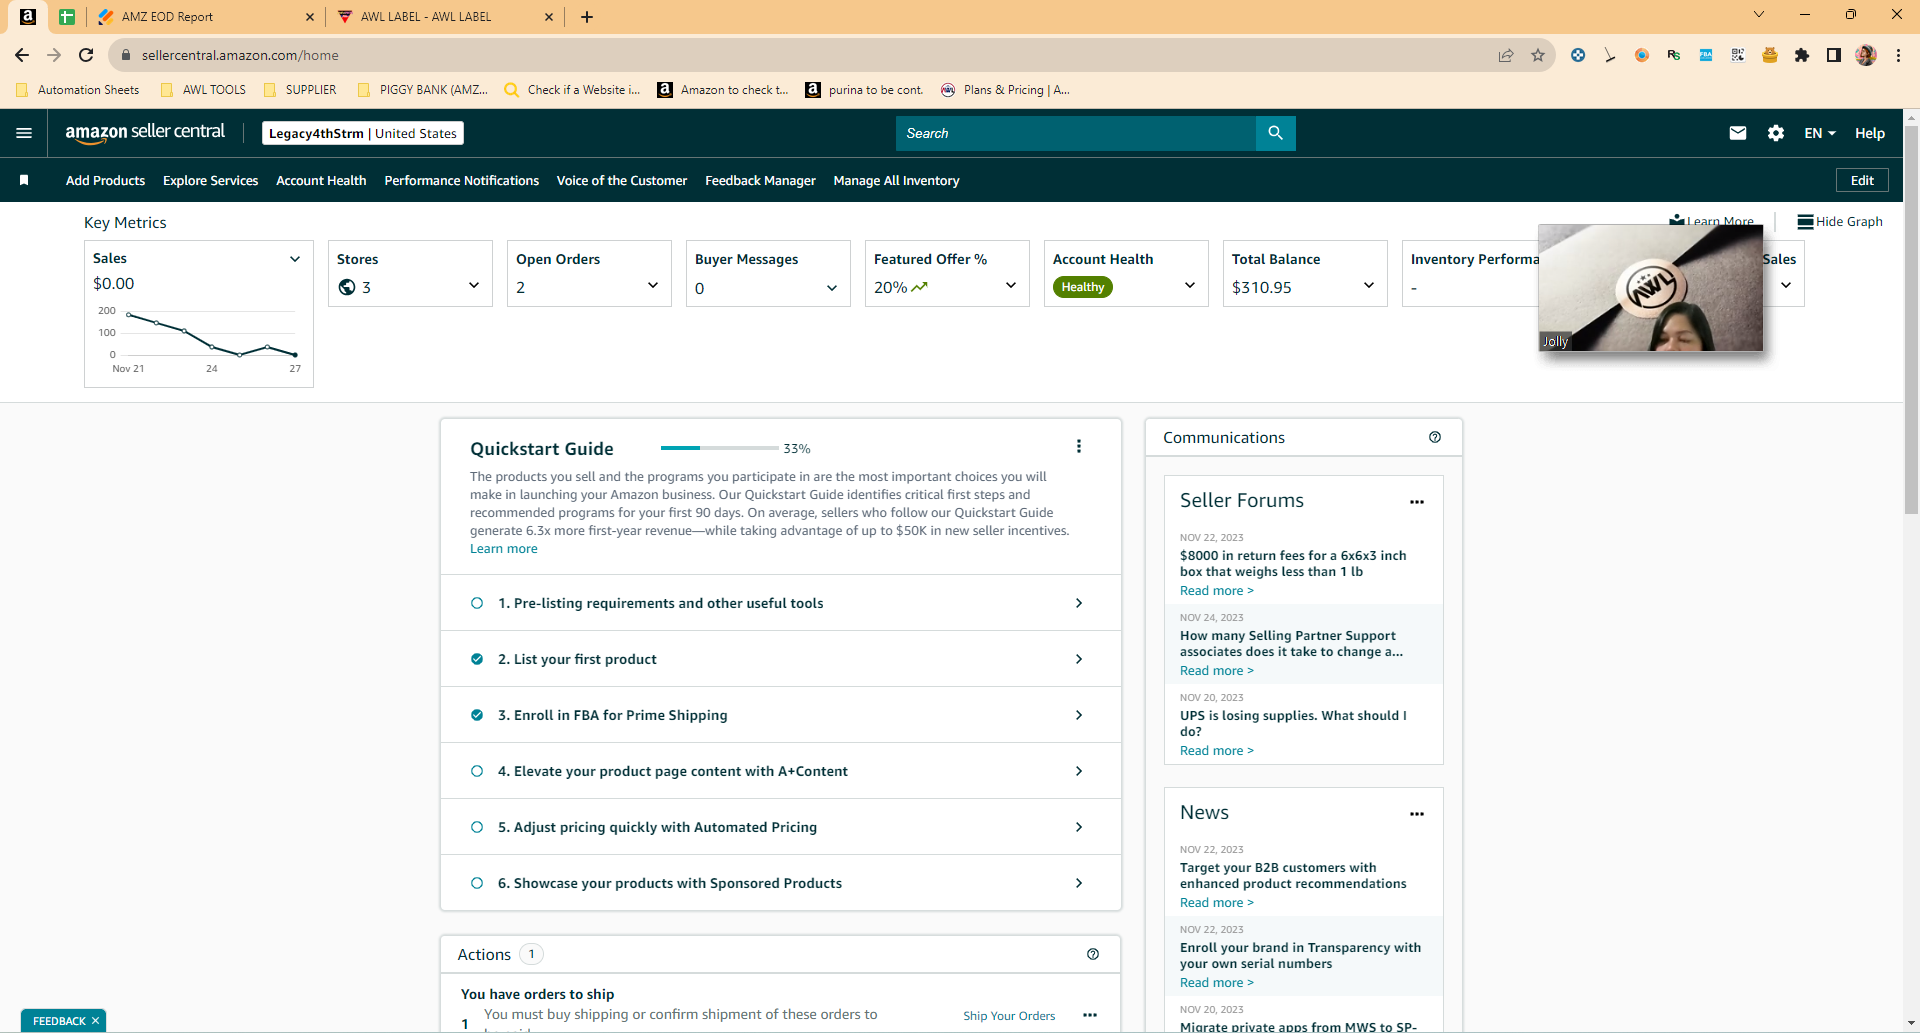Toggle the Chrome side panel icon
Viewport: 1920px width, 1033px height.
click(1834, 55)
